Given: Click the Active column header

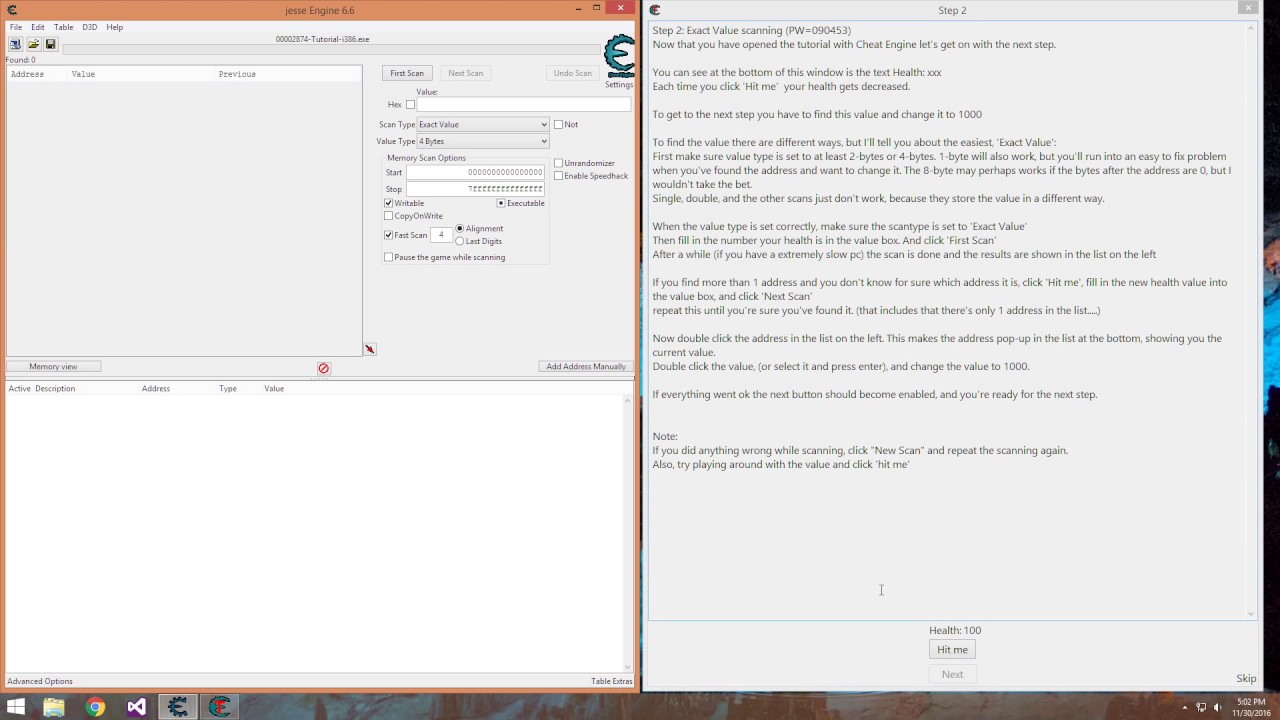Looking at the screenshot, I should point(19,388).
